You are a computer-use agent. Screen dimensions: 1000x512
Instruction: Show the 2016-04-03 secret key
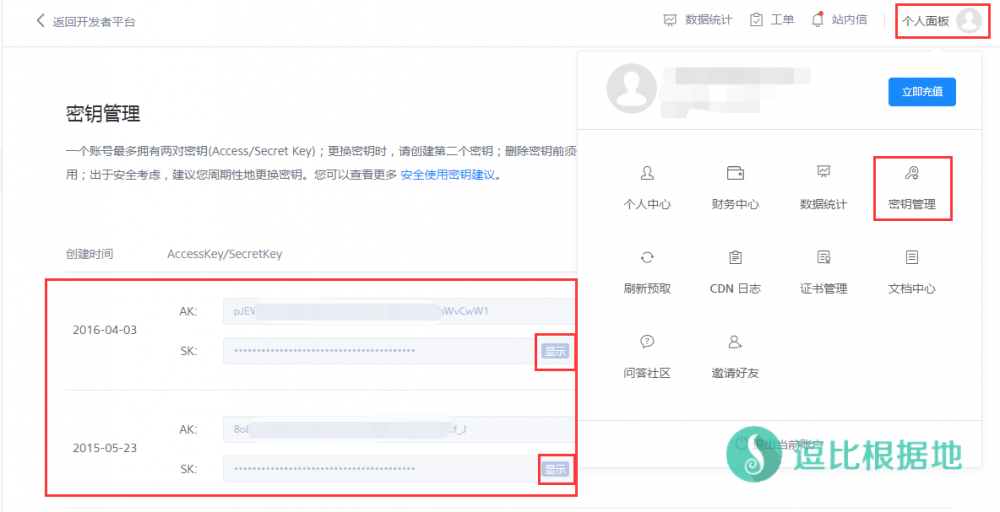pos(554,351)
